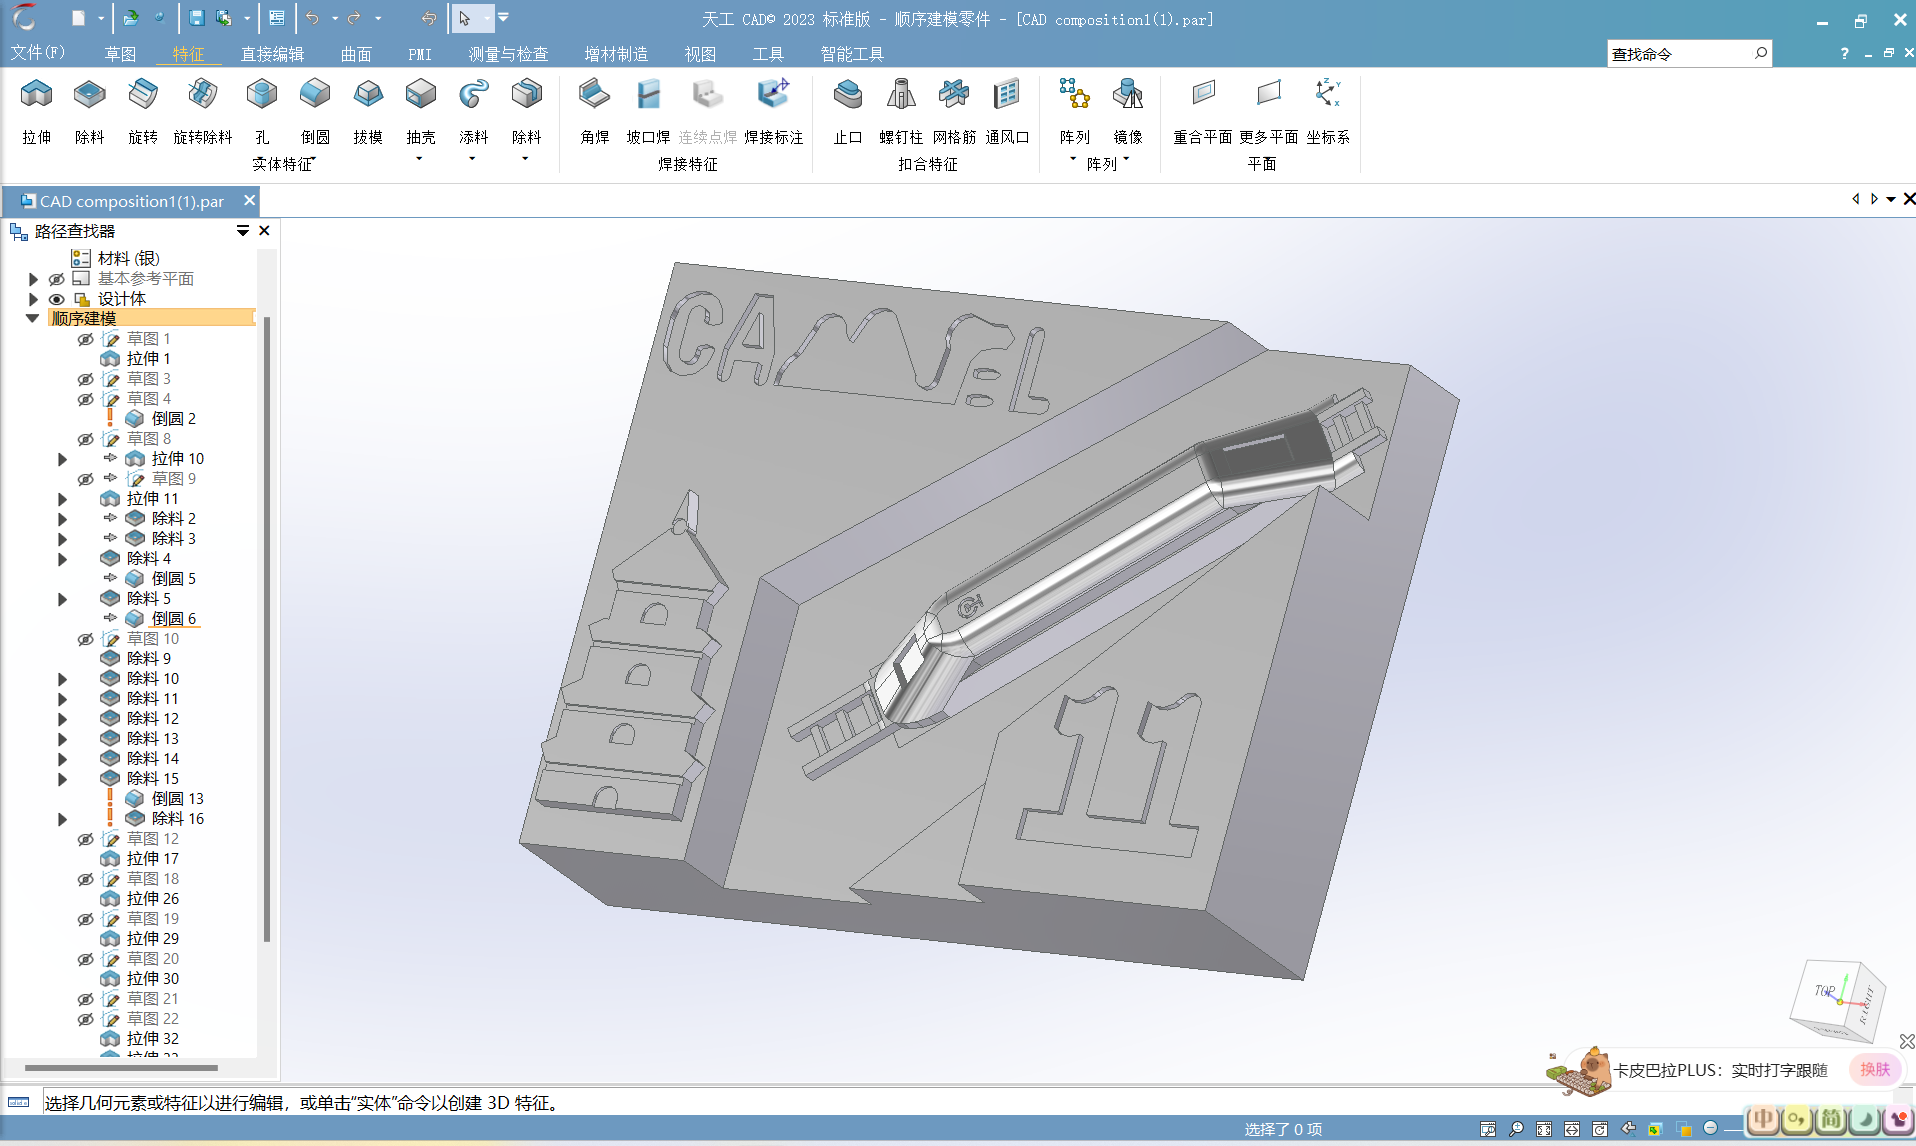
Task: Select the 除料 16 feature in tree
Action: point(177,819)
